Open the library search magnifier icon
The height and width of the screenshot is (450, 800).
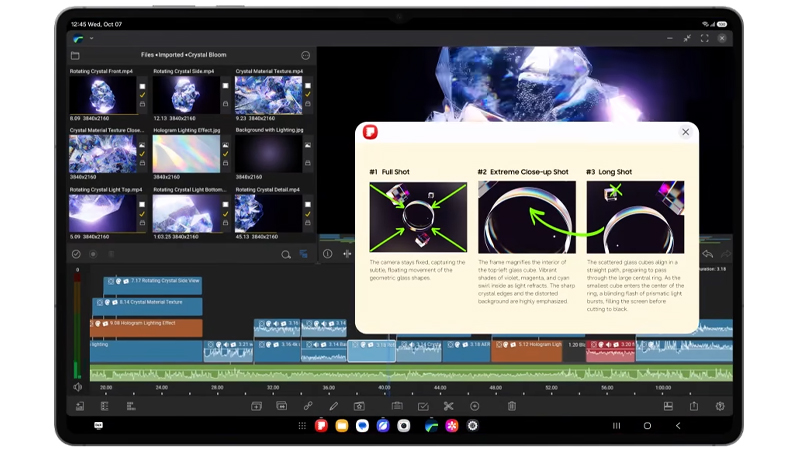[x=286, y=254]
